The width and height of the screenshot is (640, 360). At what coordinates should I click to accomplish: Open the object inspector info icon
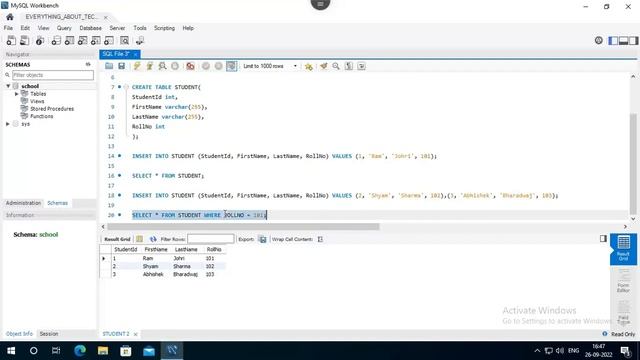[40, 40]
